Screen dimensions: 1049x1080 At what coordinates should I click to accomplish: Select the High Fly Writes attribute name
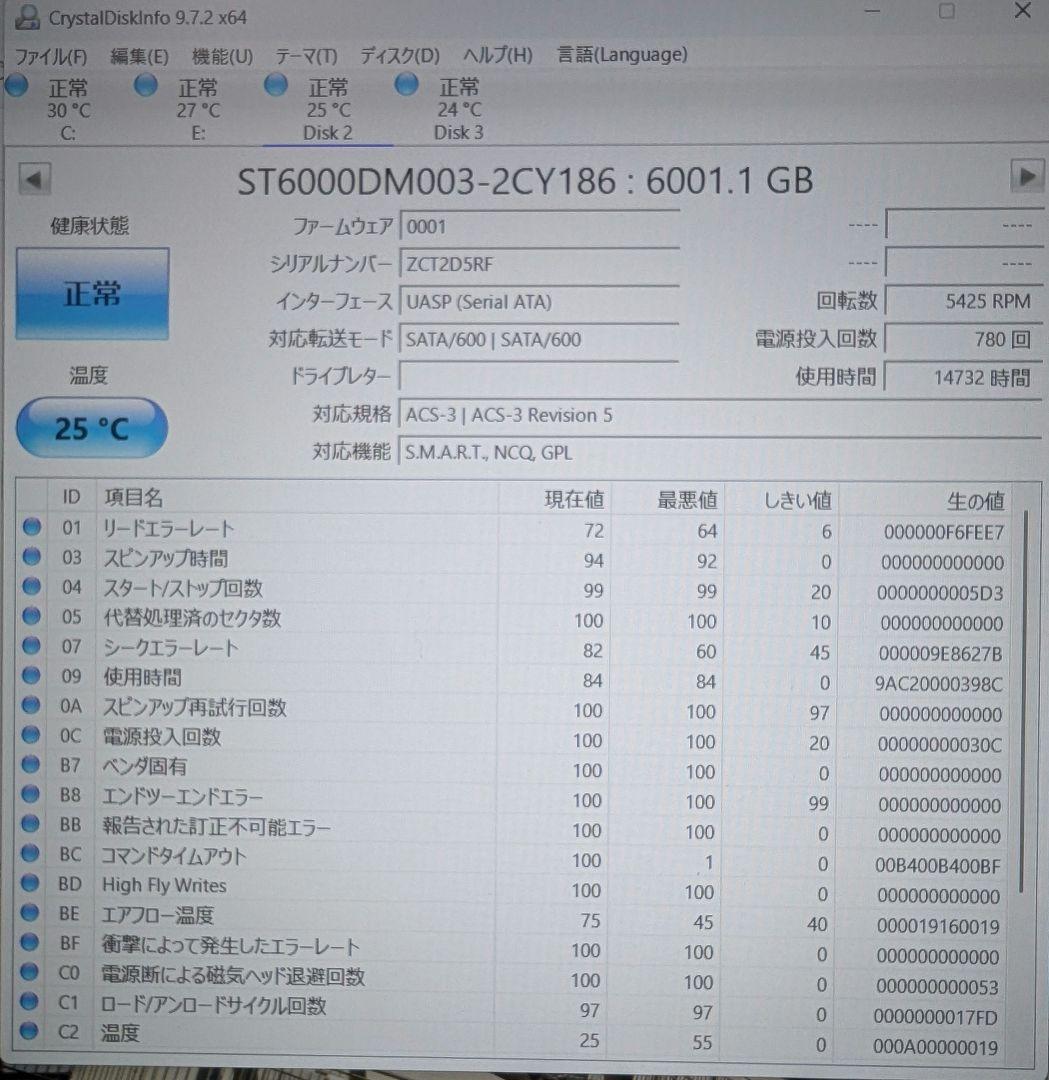(x=164, y=885)
